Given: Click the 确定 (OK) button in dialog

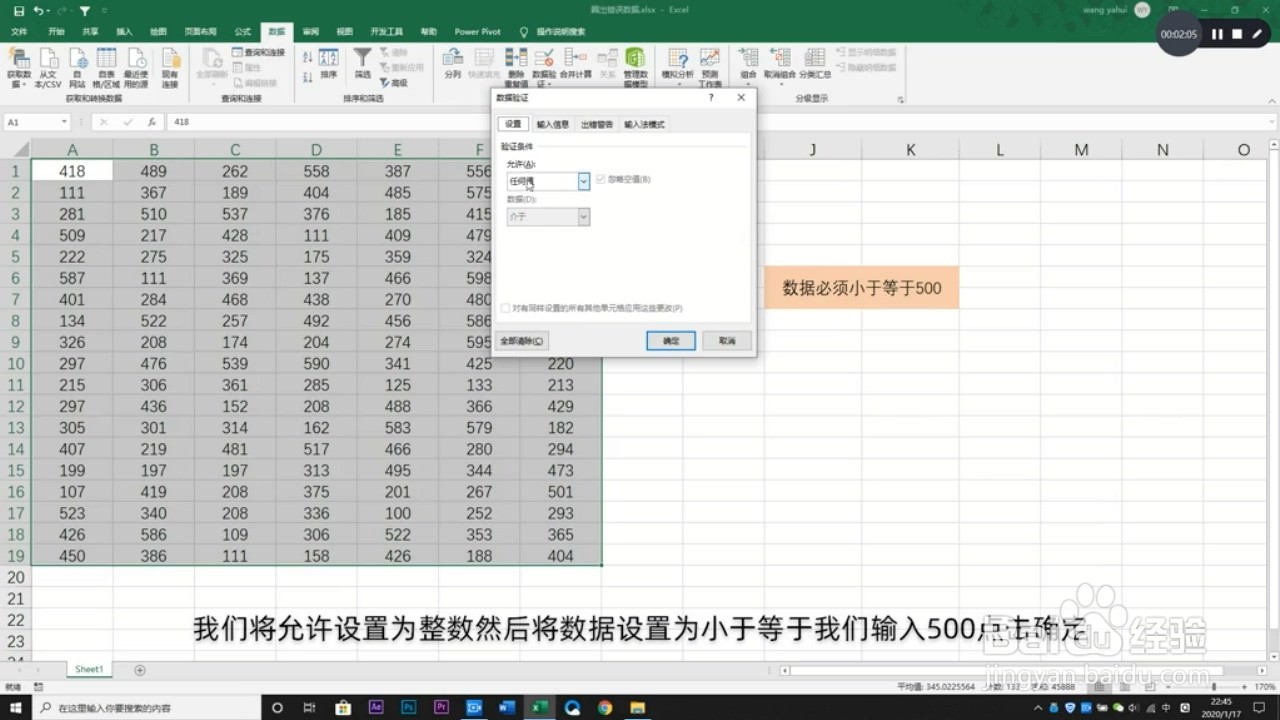Looking at the screenshot, I should tap(670, 341).
